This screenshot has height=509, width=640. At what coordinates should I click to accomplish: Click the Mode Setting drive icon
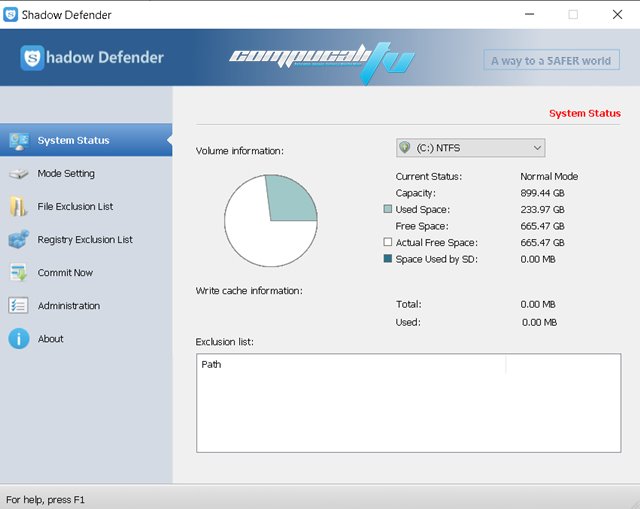coord(19,174)
